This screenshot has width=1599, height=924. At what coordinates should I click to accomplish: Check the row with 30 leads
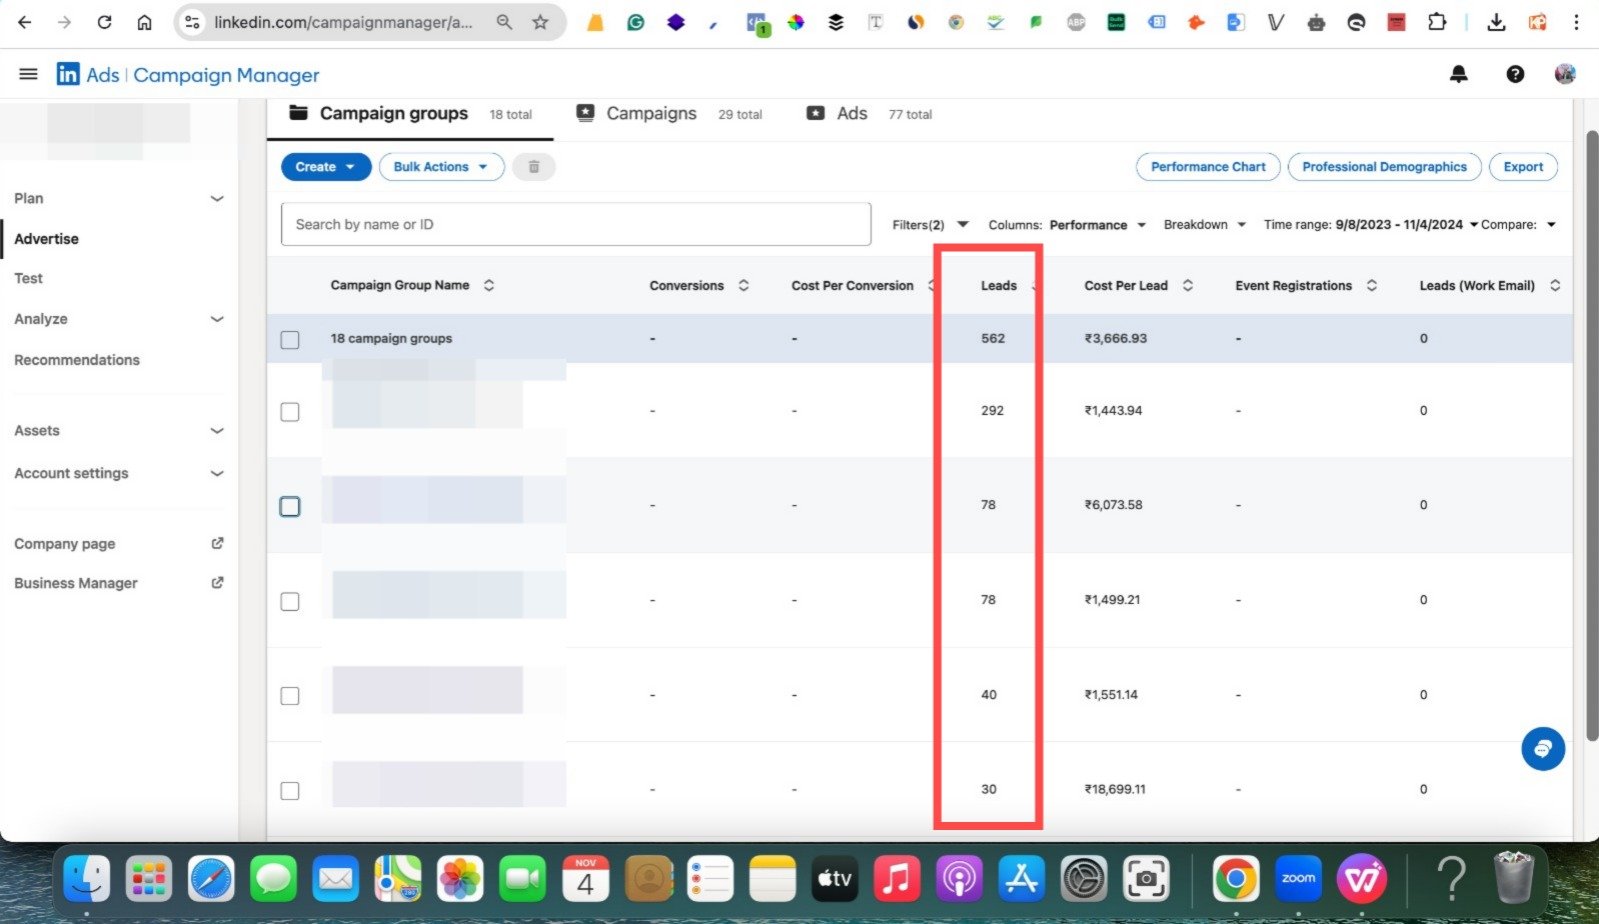click(x=290, y=791)
